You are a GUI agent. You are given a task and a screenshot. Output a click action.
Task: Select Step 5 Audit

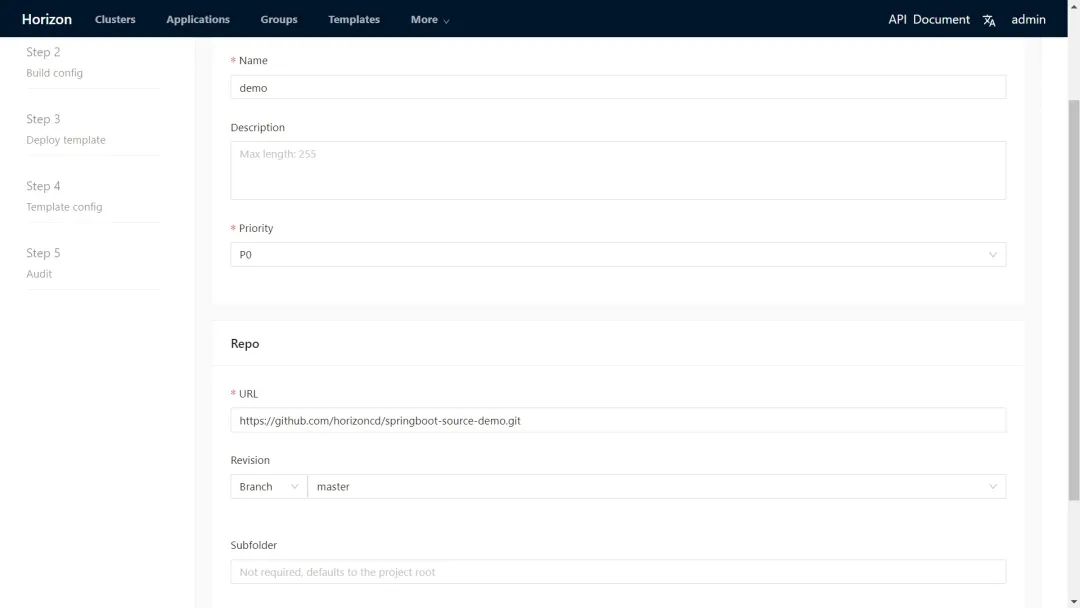pos(43,263)
